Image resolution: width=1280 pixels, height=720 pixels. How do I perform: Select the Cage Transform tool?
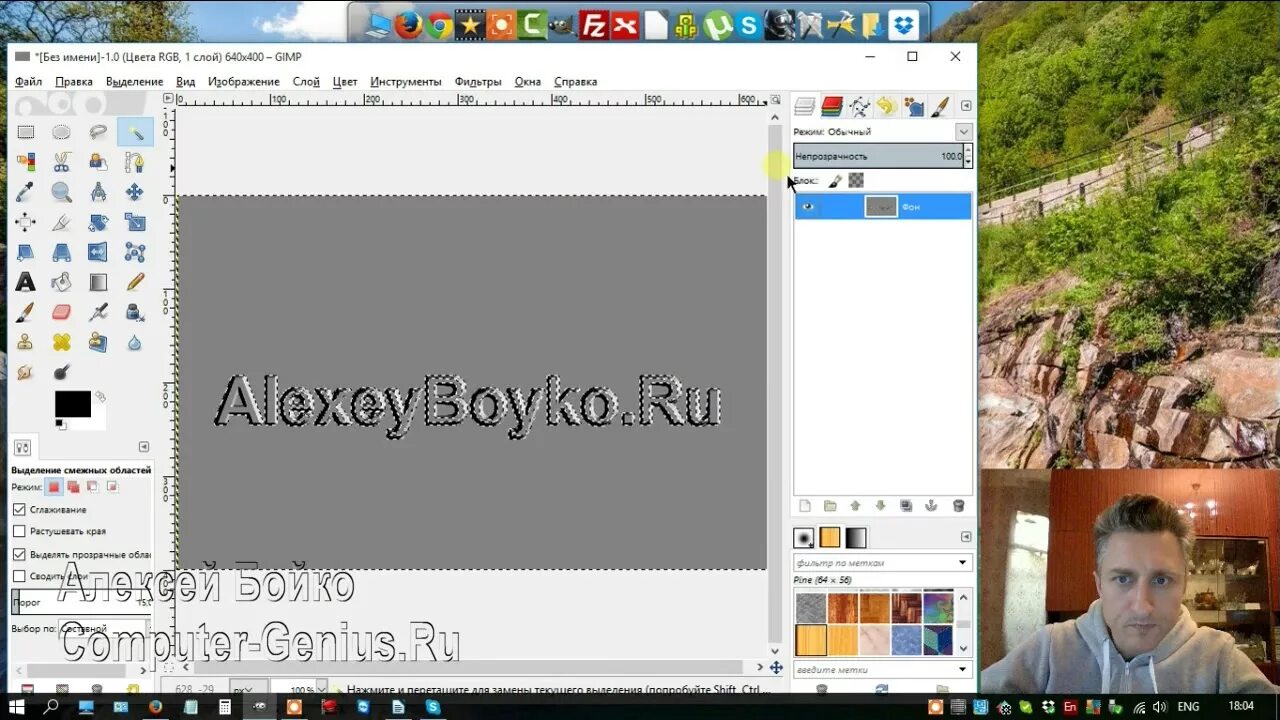click(x=135, y=252)
